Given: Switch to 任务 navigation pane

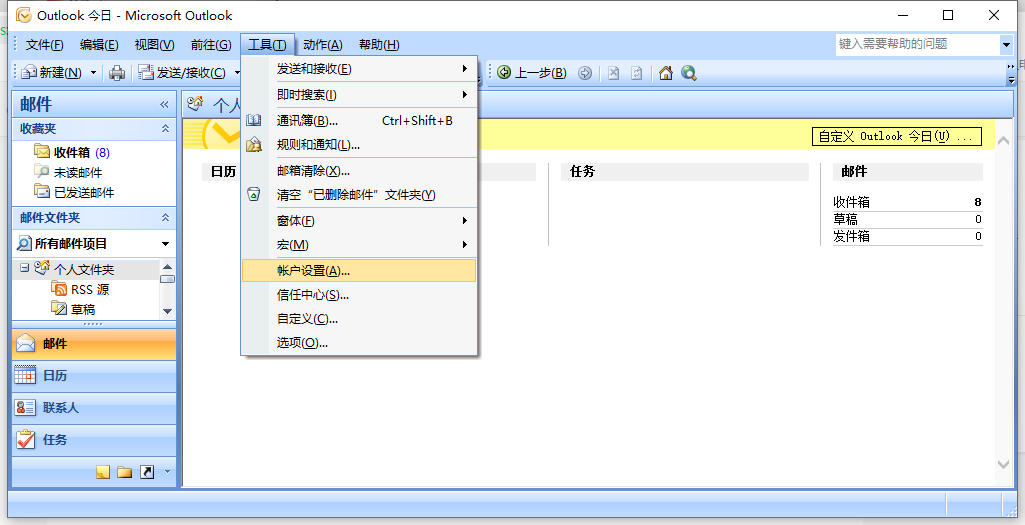Looking at the screenshot, I should pyautogui.click(x=94, y=439).
